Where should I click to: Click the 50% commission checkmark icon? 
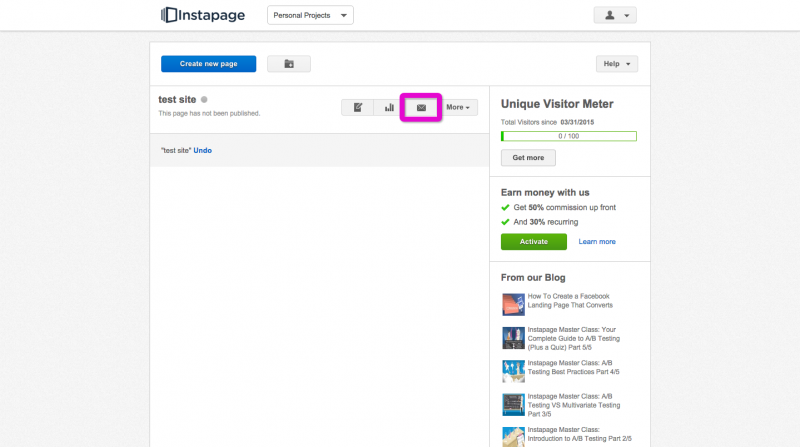(x=505, y=207)
